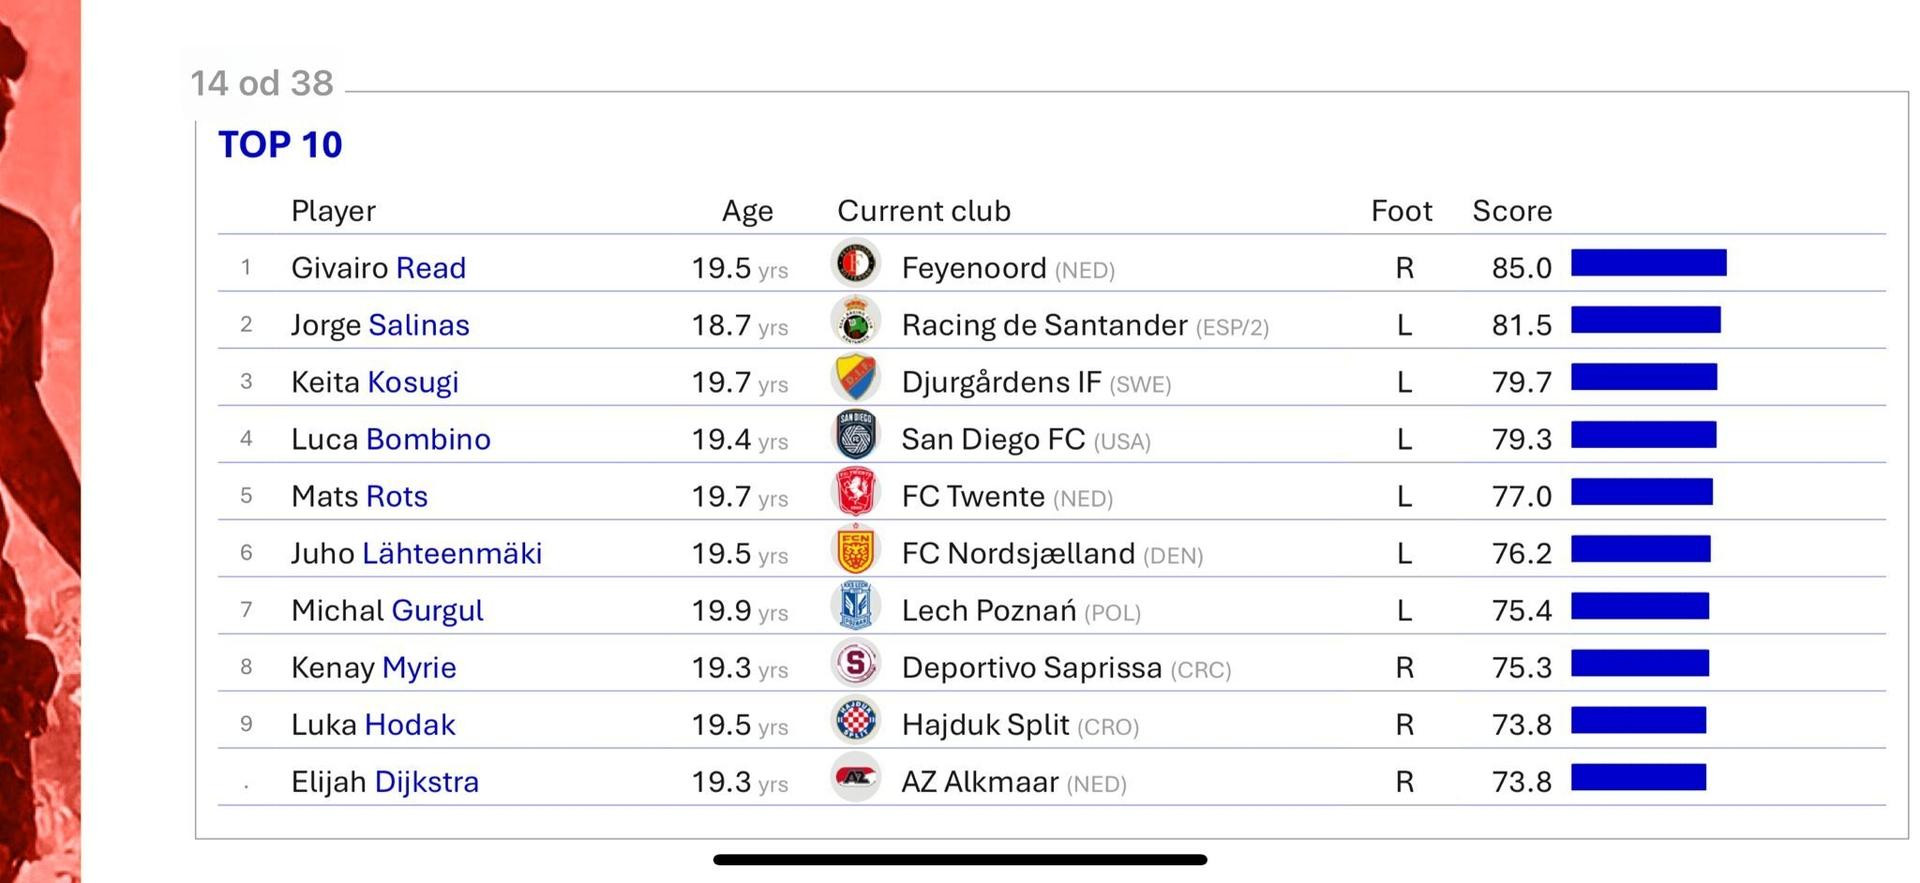Viewport: 1920px width, 883px height.
Task: Click the Hajduk Split checkered crest icon
Action: pos(855,721)
